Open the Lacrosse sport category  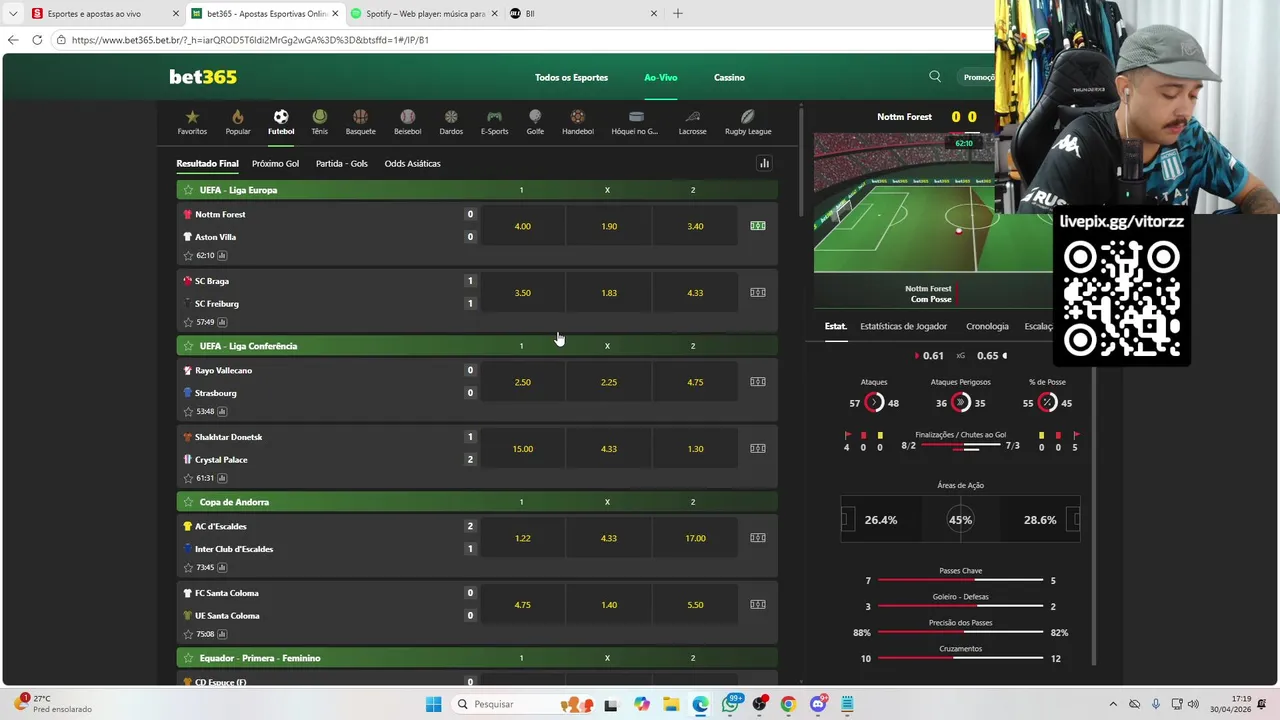click(x=692, y=122)
